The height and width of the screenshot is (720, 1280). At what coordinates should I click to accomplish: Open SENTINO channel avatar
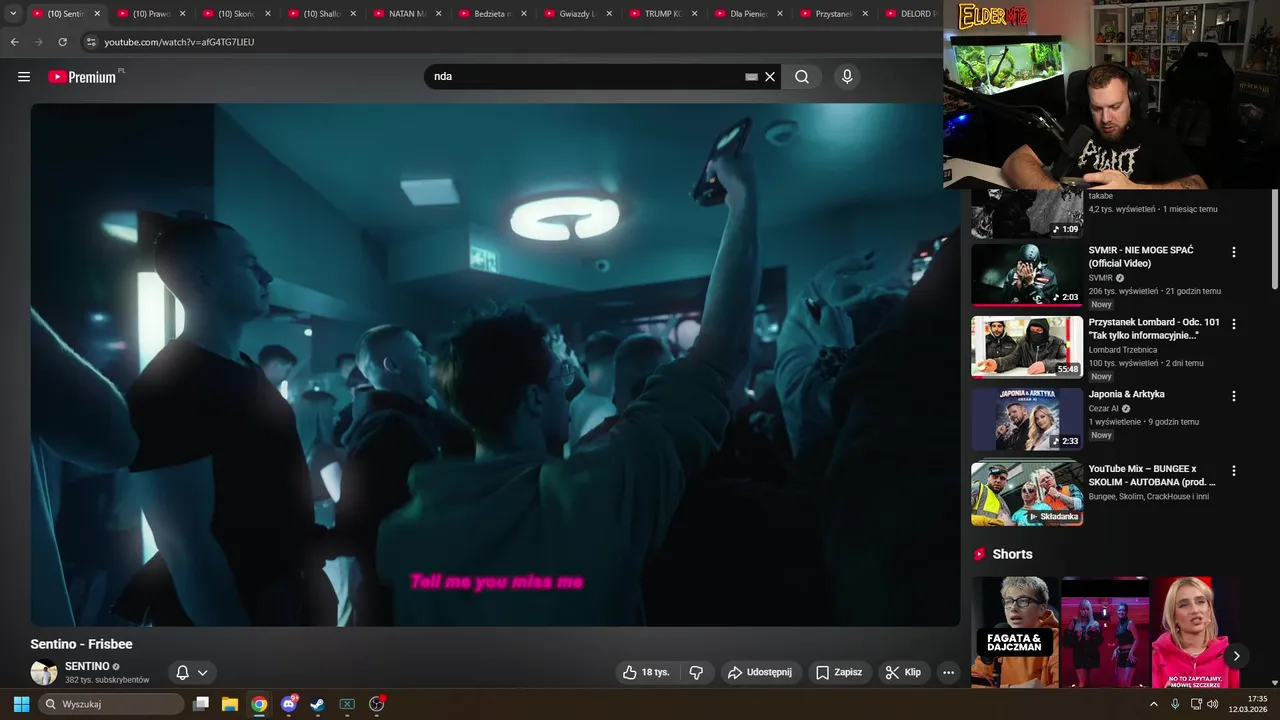coord(44,672)
